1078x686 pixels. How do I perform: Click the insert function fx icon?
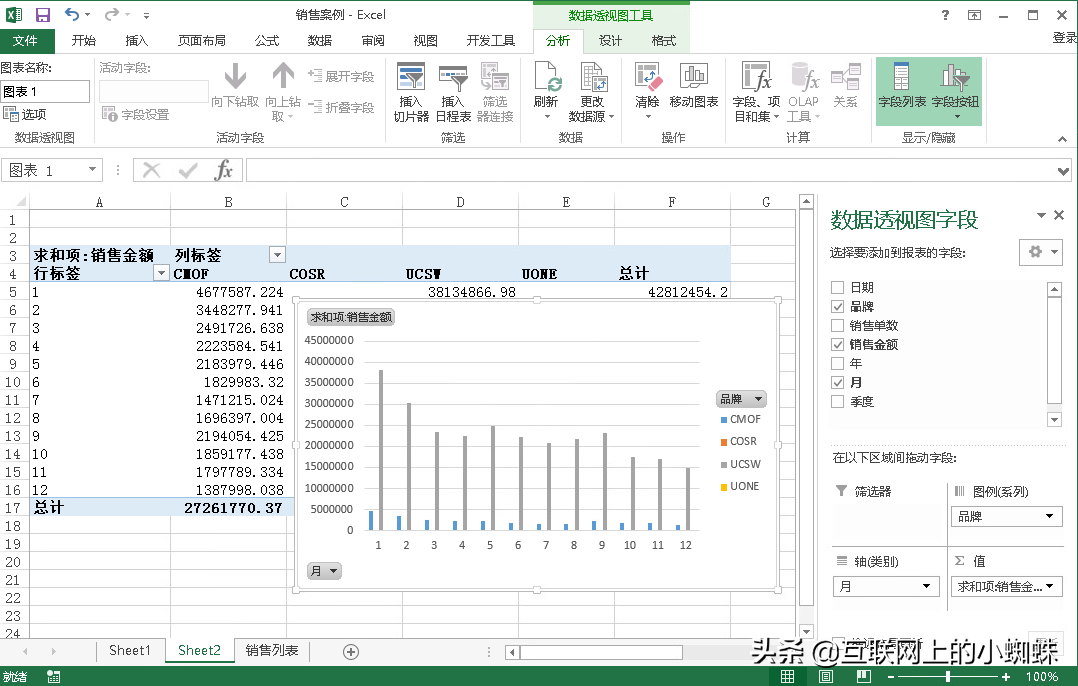pos(223,170)
